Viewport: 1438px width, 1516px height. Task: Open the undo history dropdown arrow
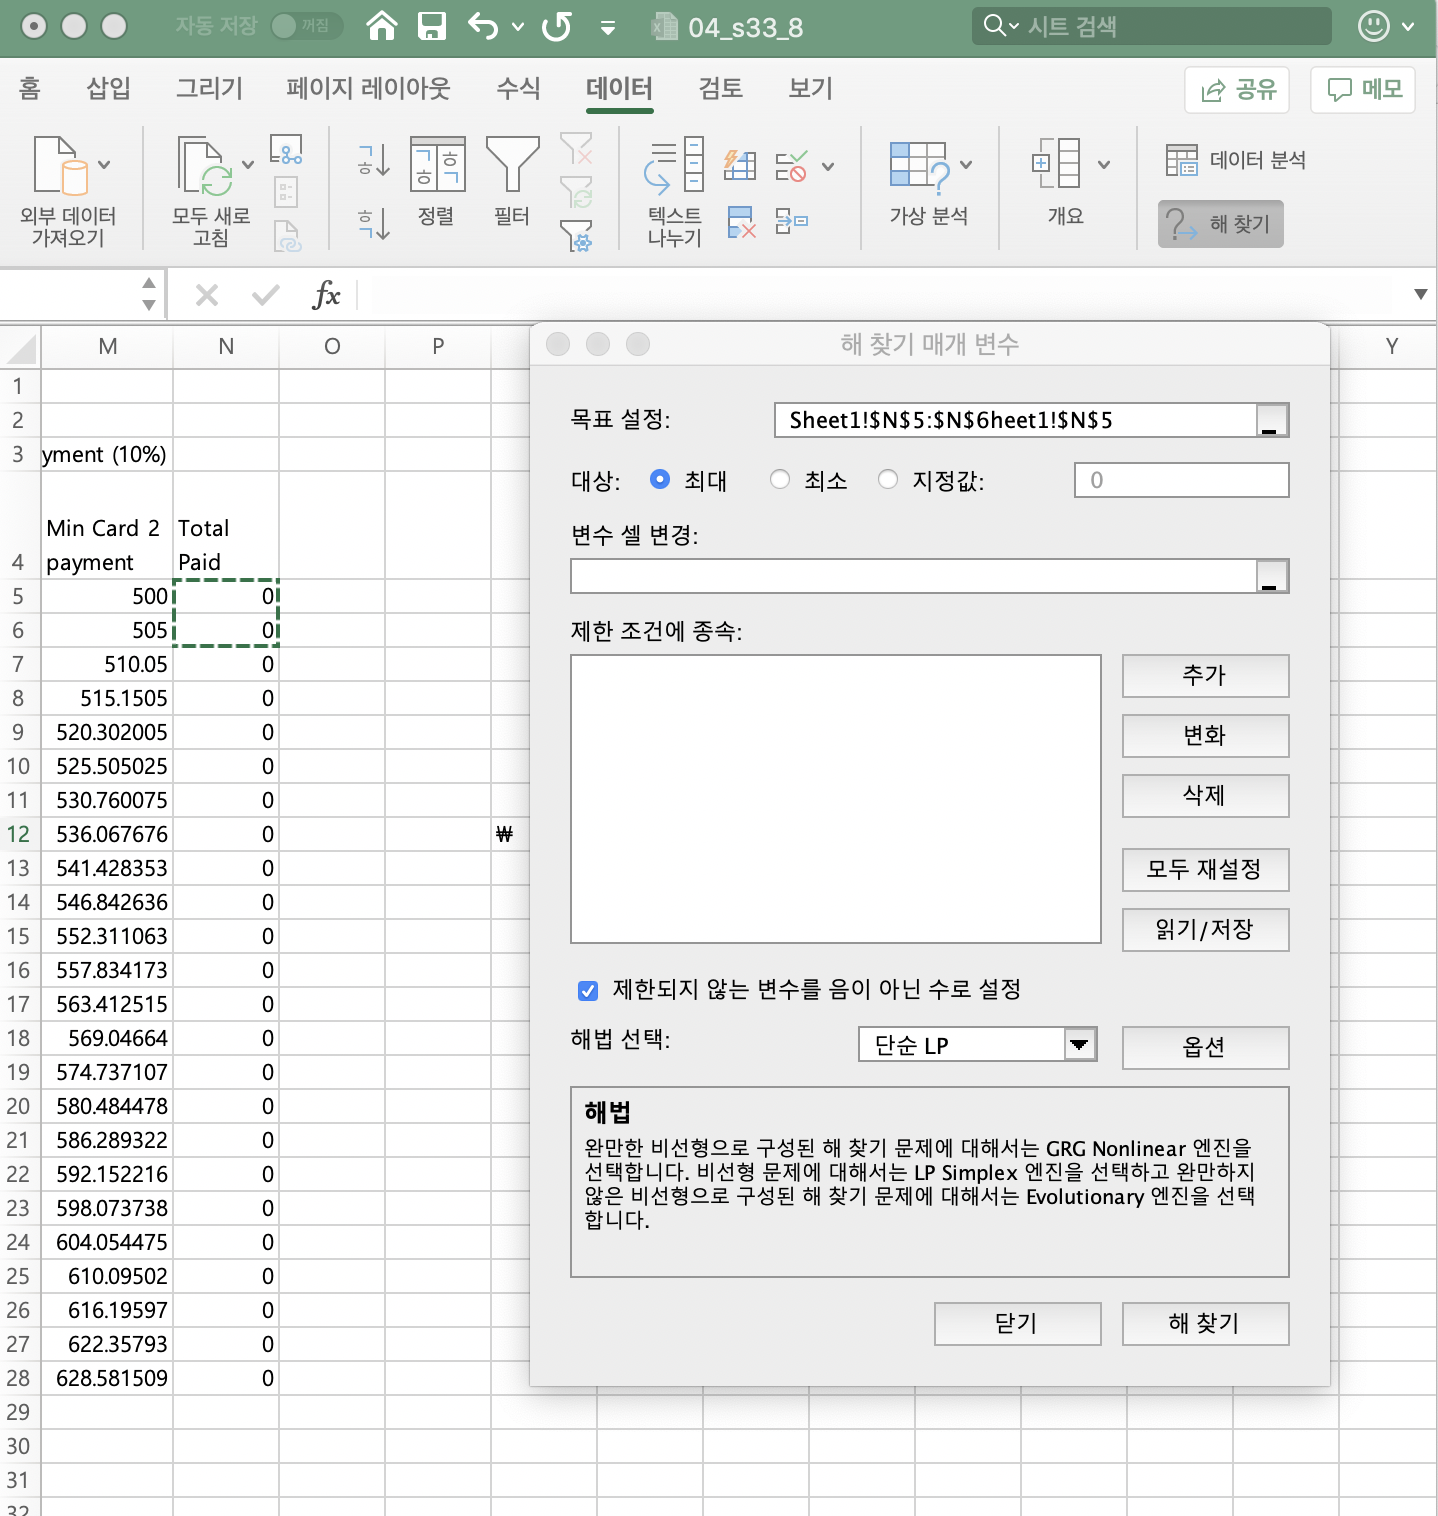click(518, 27)
